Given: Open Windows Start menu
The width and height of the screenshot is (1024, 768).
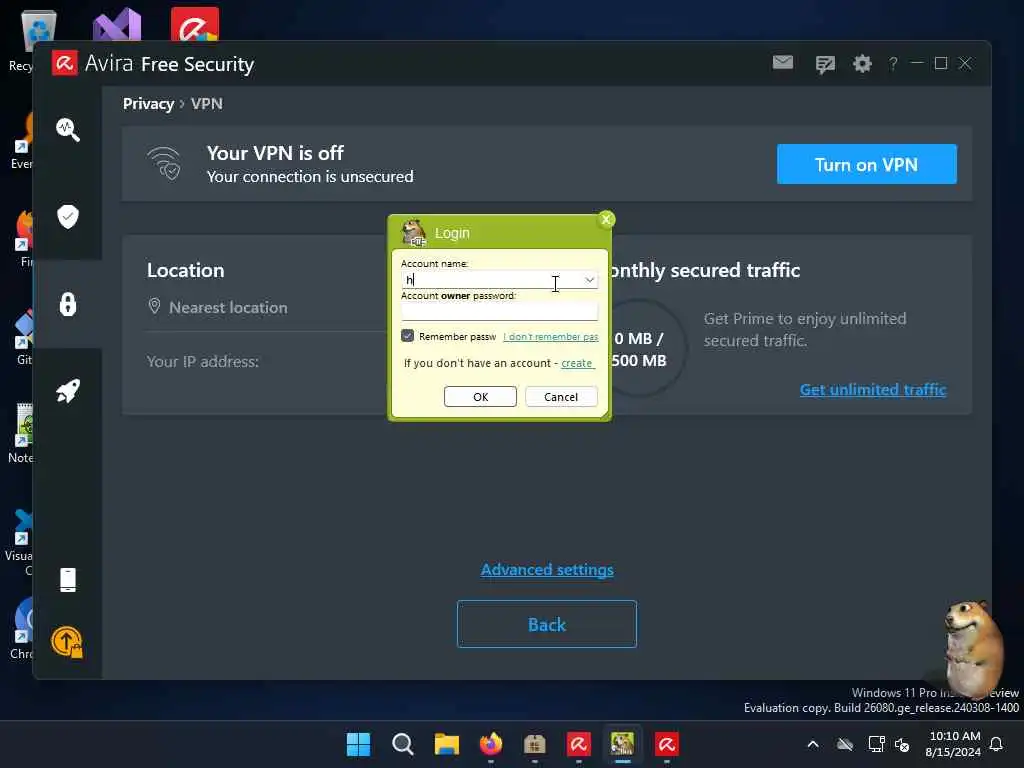Looking at the screenshot, I should coord(358,744).
